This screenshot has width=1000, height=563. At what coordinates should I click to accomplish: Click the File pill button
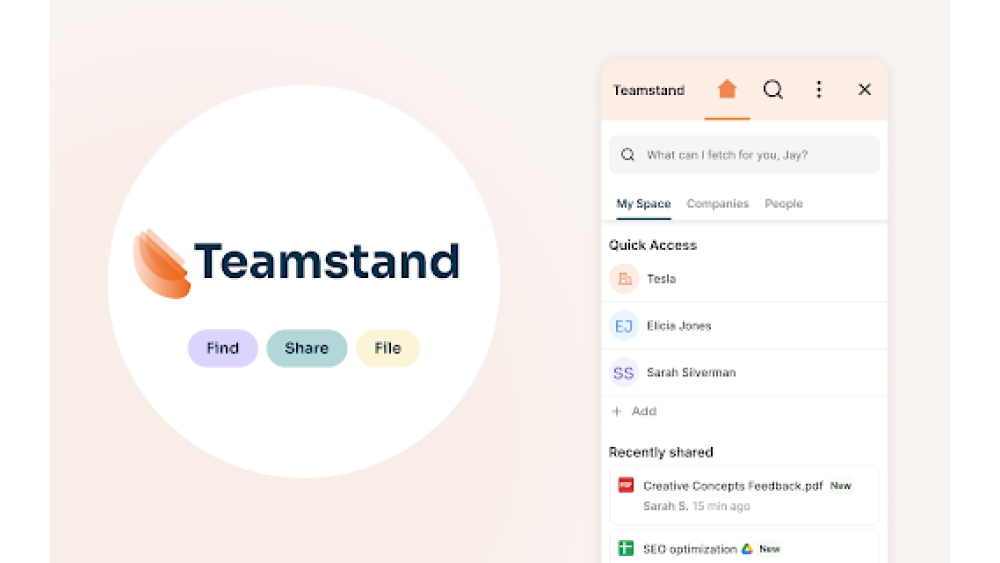(388, 348)
